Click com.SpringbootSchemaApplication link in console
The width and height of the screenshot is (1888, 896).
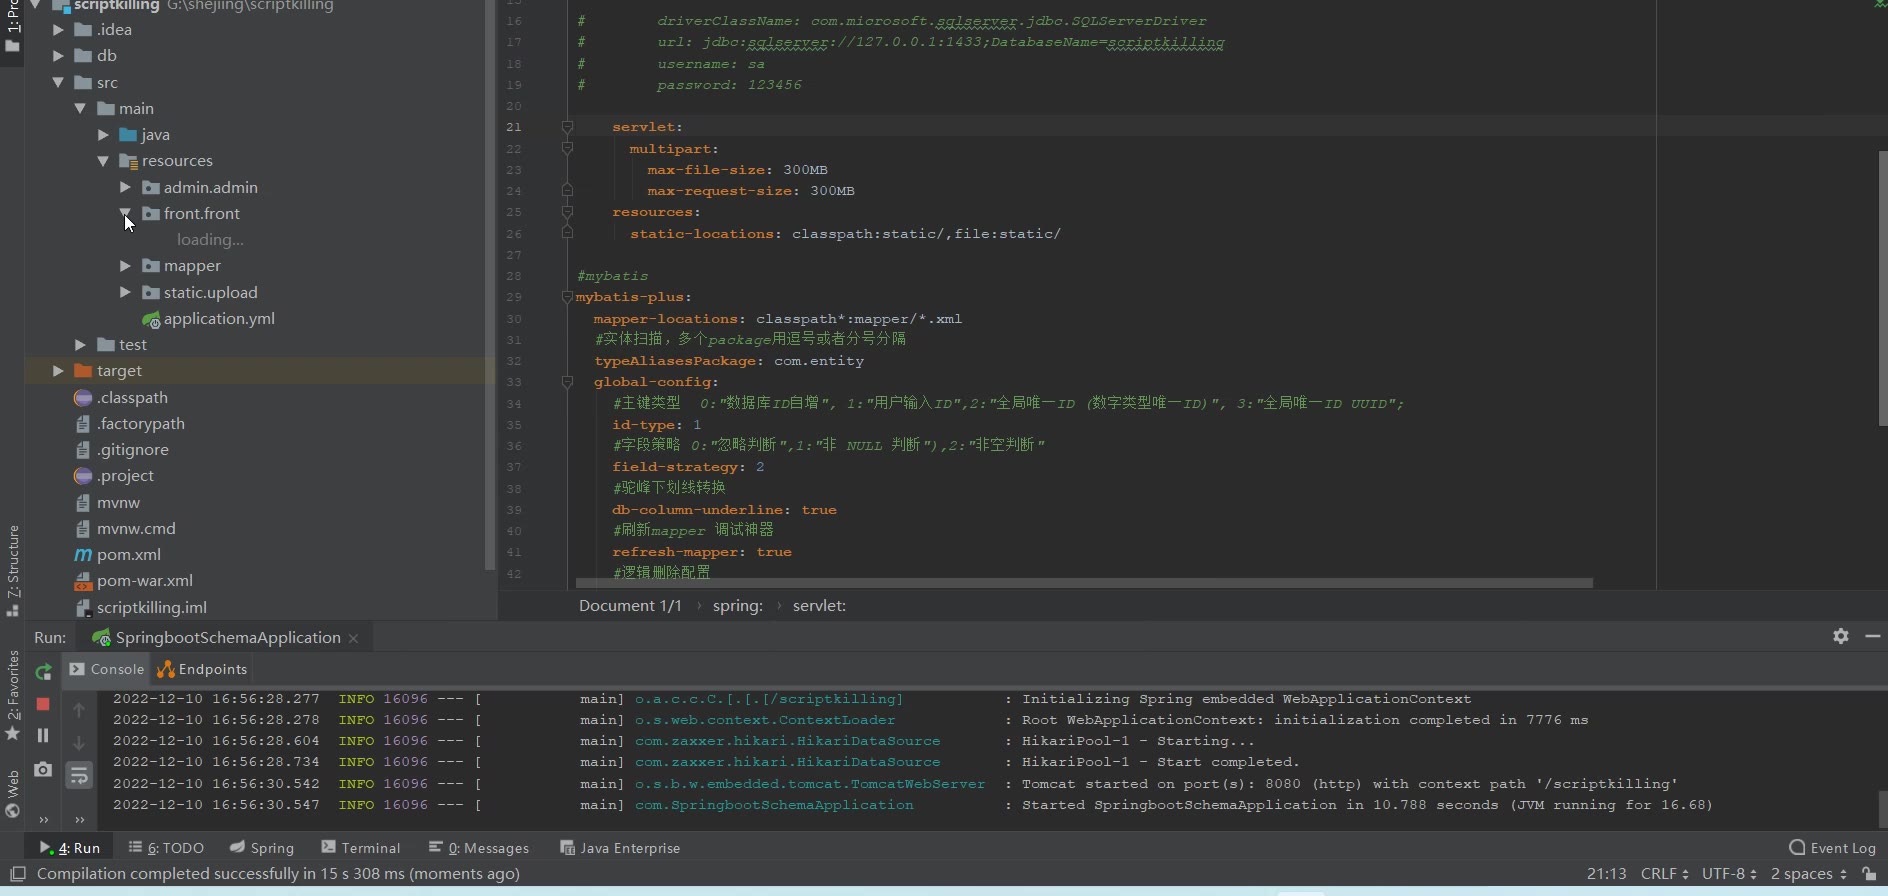pyautogui.click(x=774, y=805)
